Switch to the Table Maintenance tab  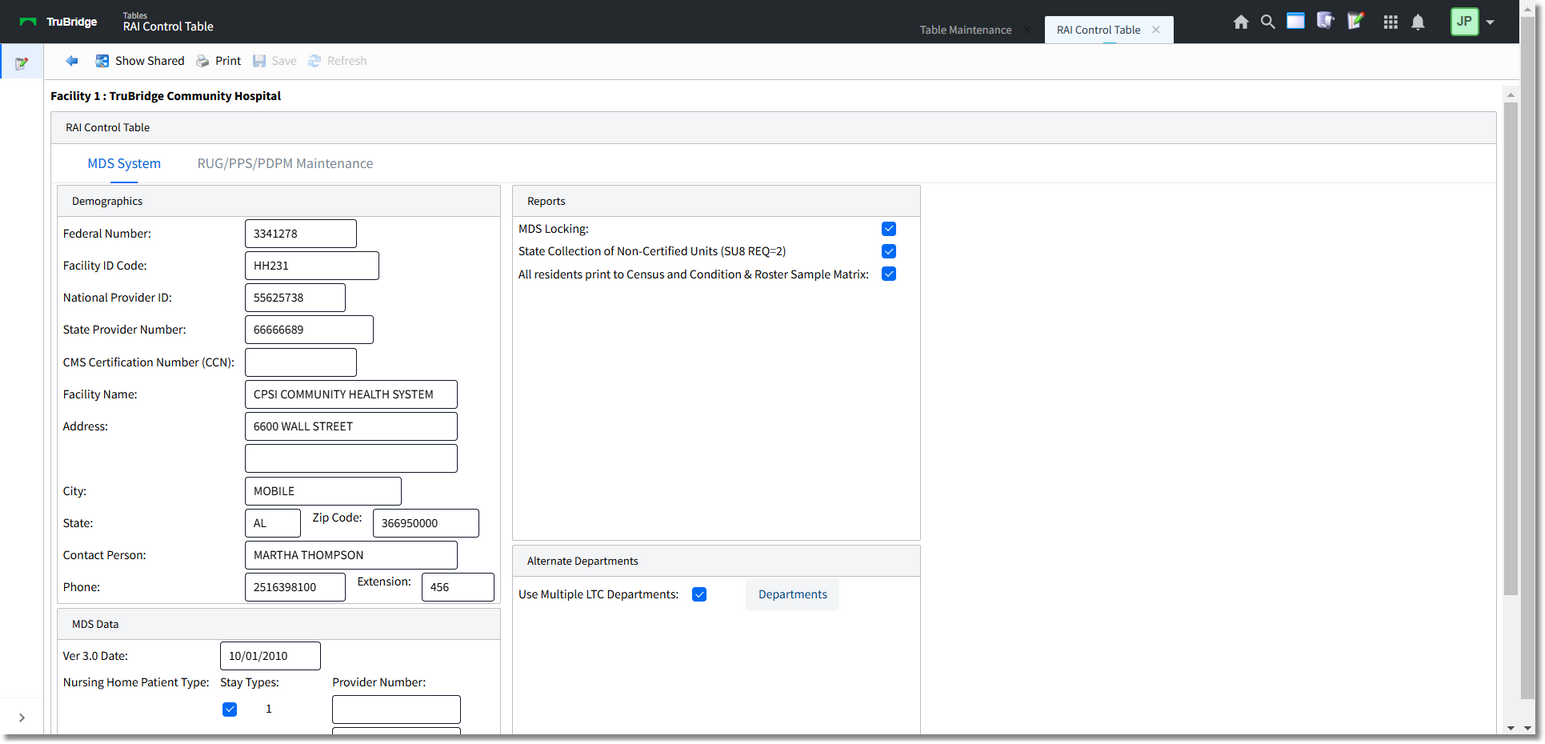tap(966, 30)
